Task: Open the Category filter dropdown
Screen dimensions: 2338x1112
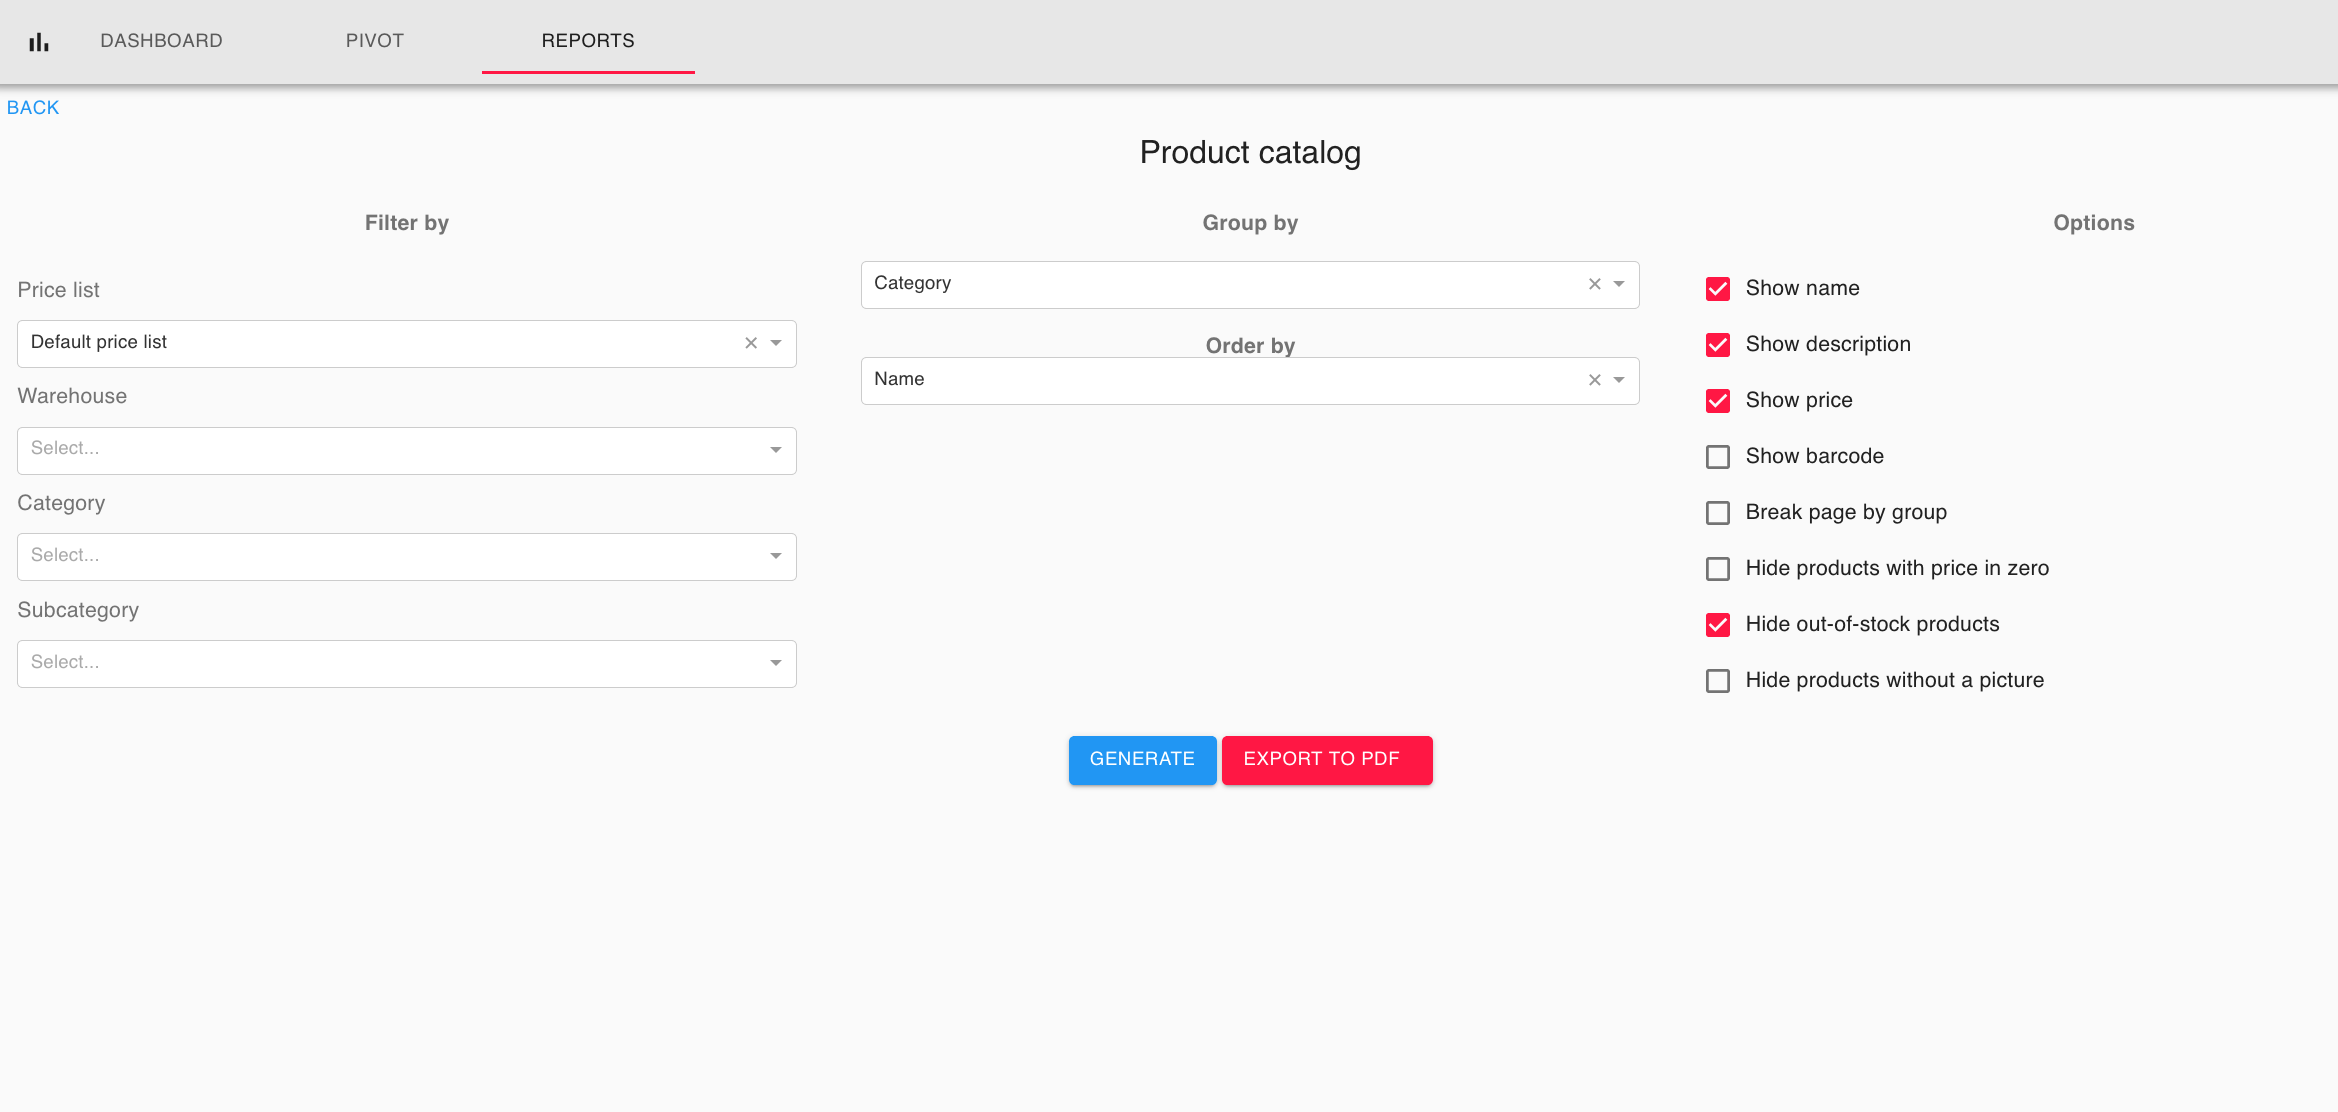Action: click(406, 557)
